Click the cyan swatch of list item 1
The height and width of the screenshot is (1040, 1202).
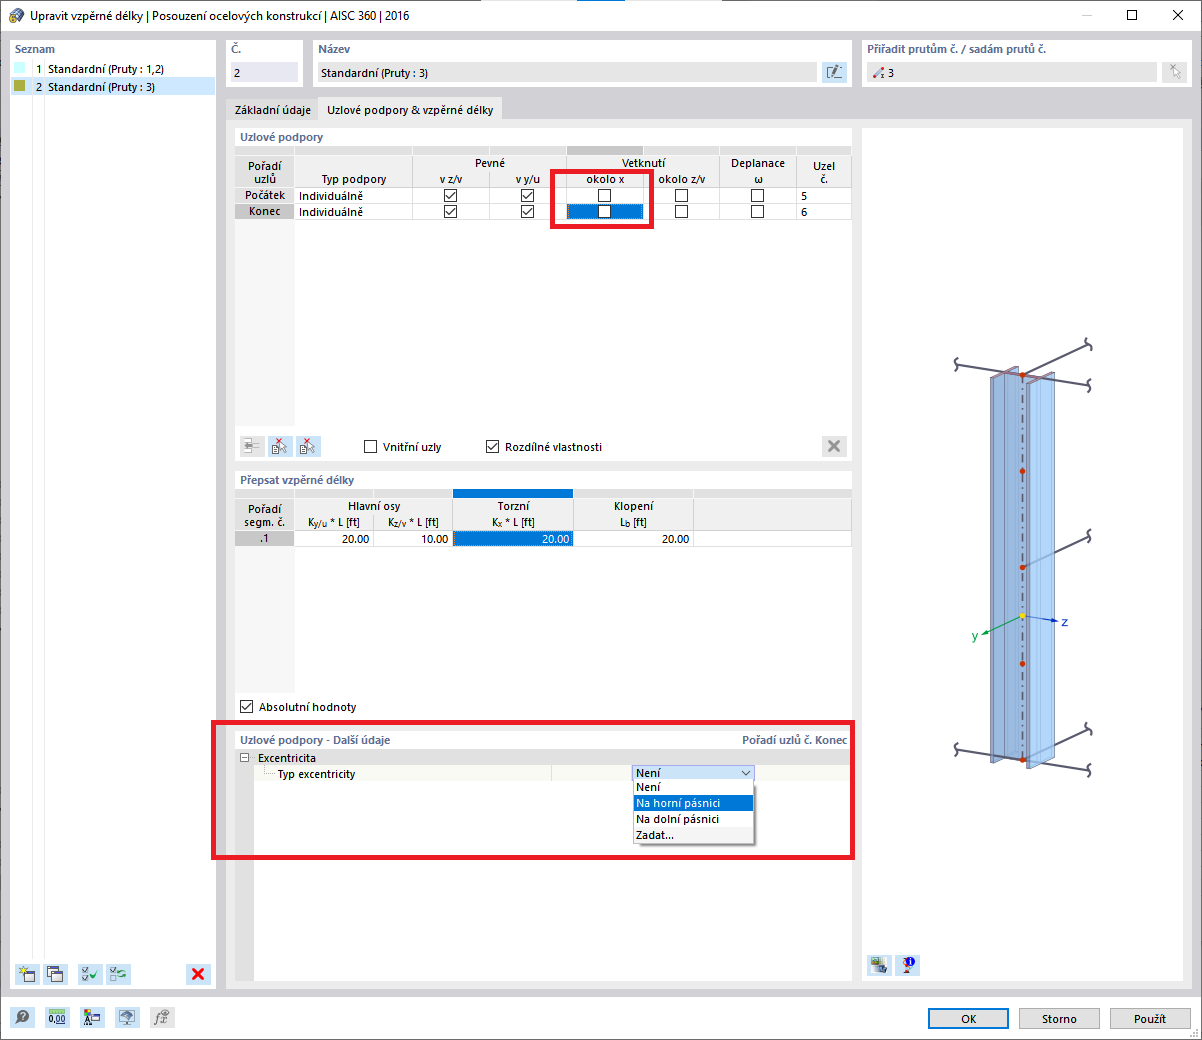pos(20,68)
